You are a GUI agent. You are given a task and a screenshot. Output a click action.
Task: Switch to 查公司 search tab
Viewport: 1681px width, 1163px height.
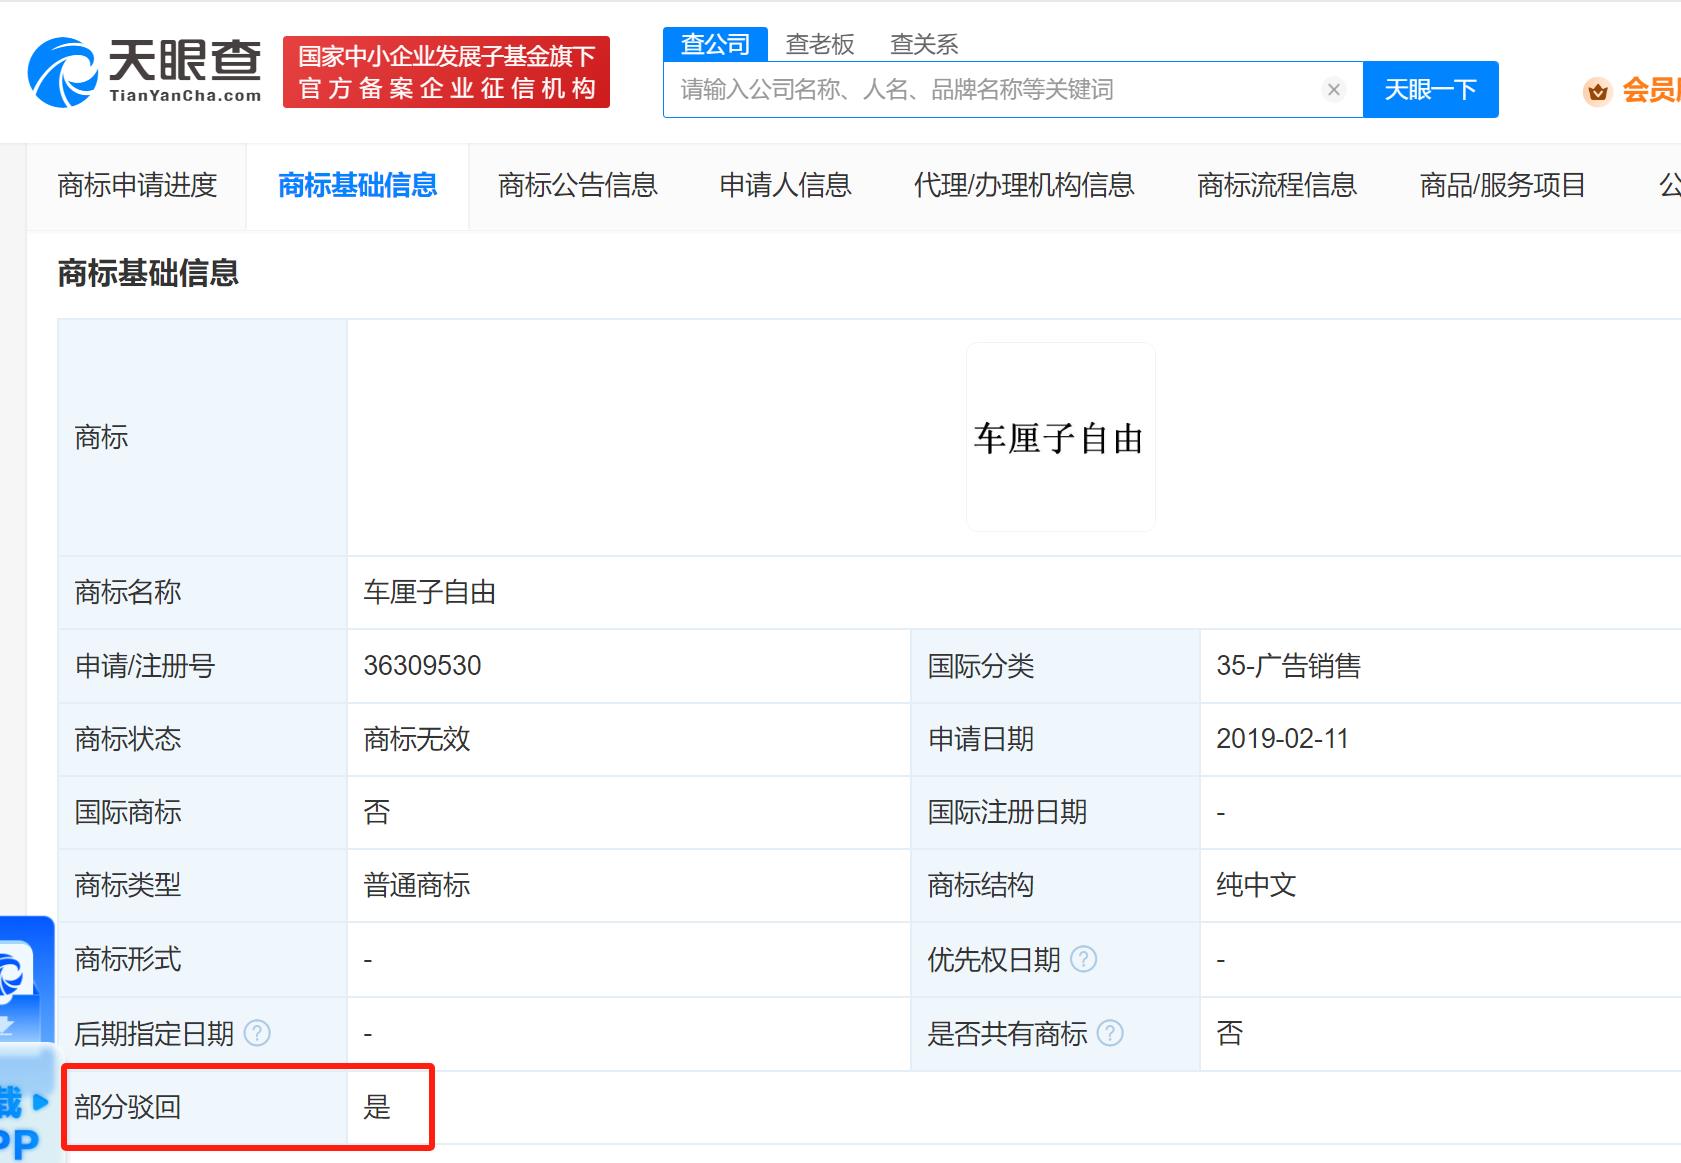pyautogui.click(x=715, y=44)
